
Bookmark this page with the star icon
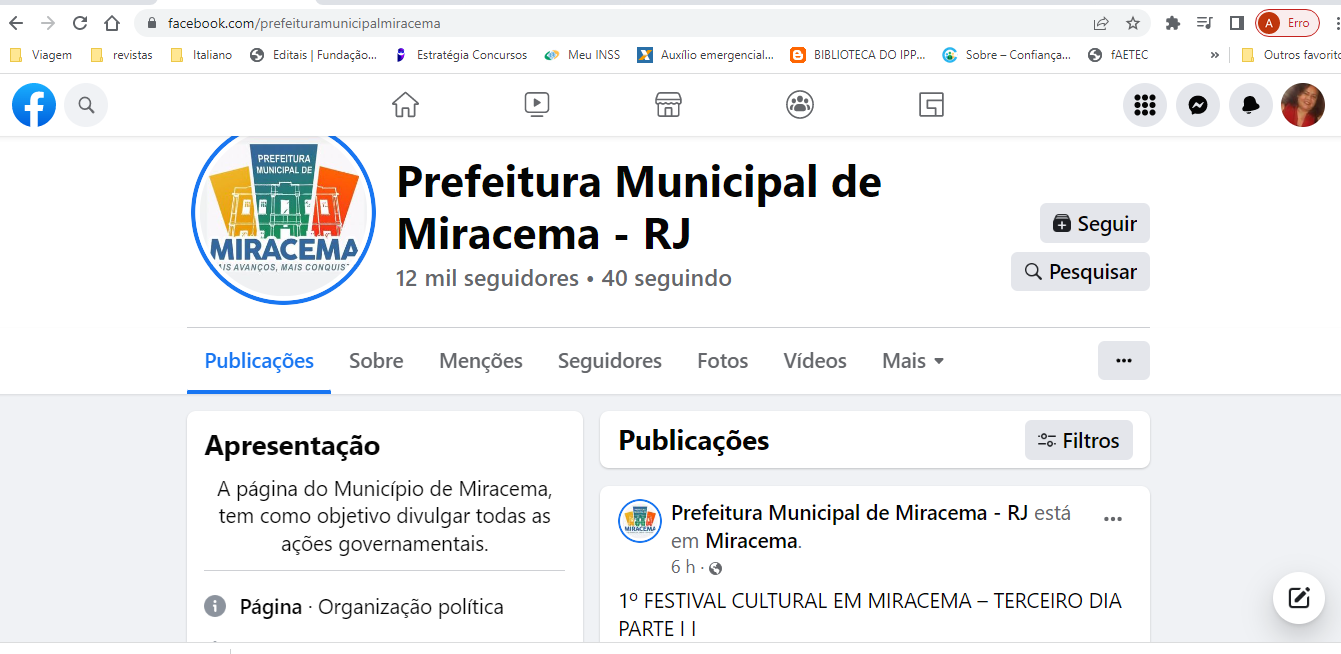click(x=1133, y=23)
